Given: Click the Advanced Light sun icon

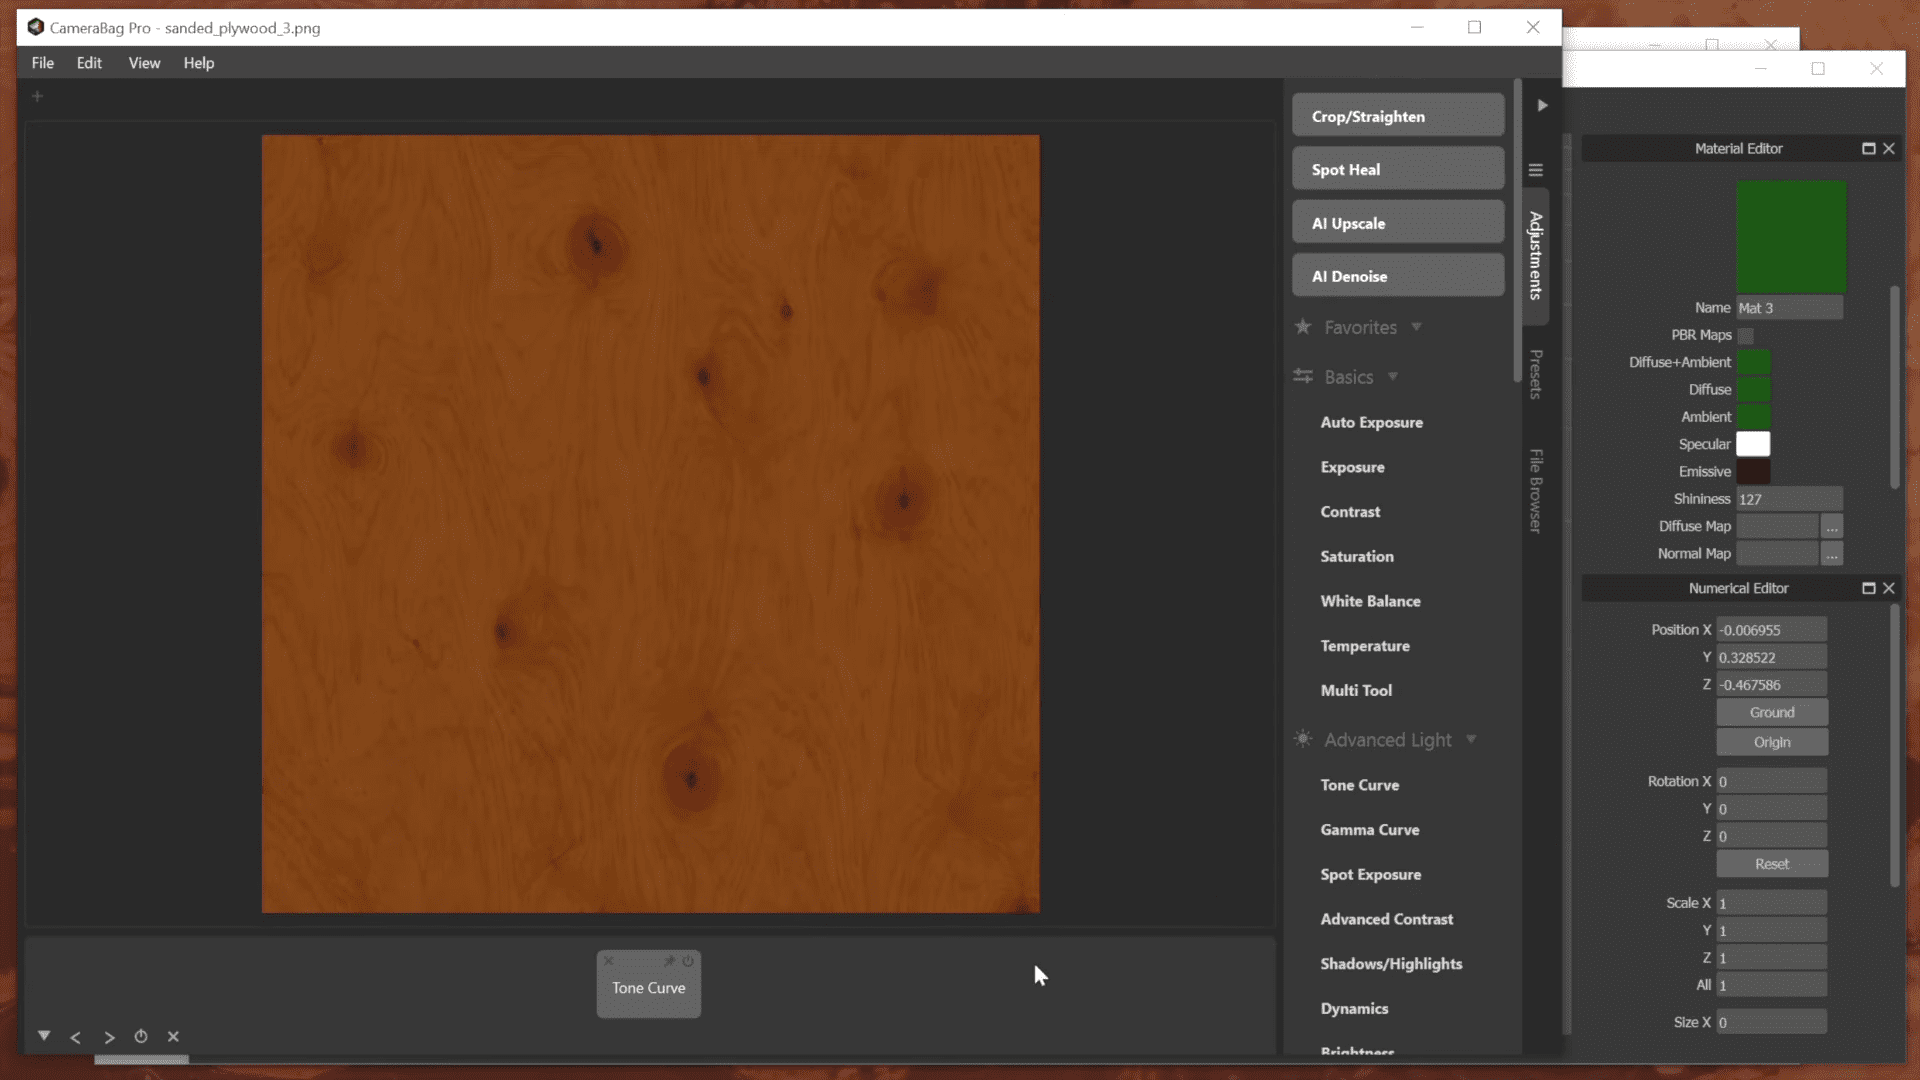Looking at the screenshot, I should click(1303, 740).
